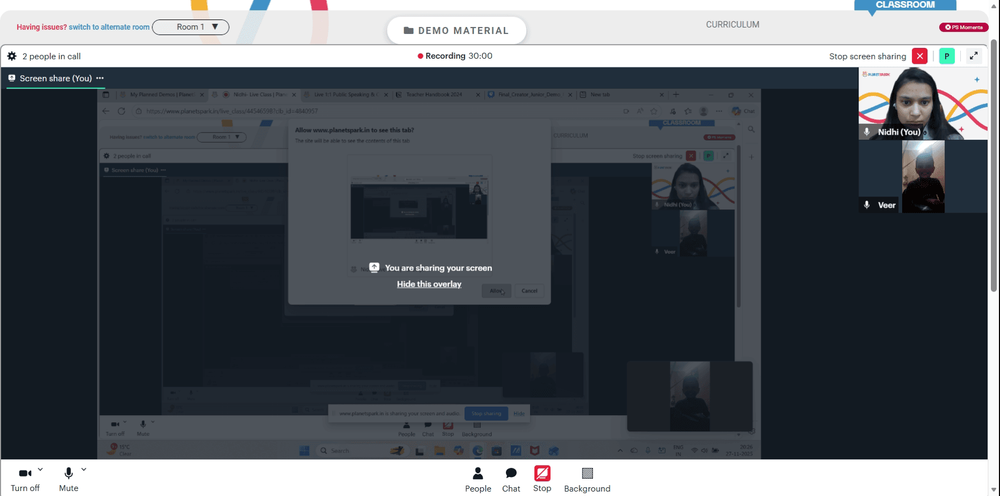The image size is (1000, 496).
Task: Open the People panel
Action: pos(478,480)
